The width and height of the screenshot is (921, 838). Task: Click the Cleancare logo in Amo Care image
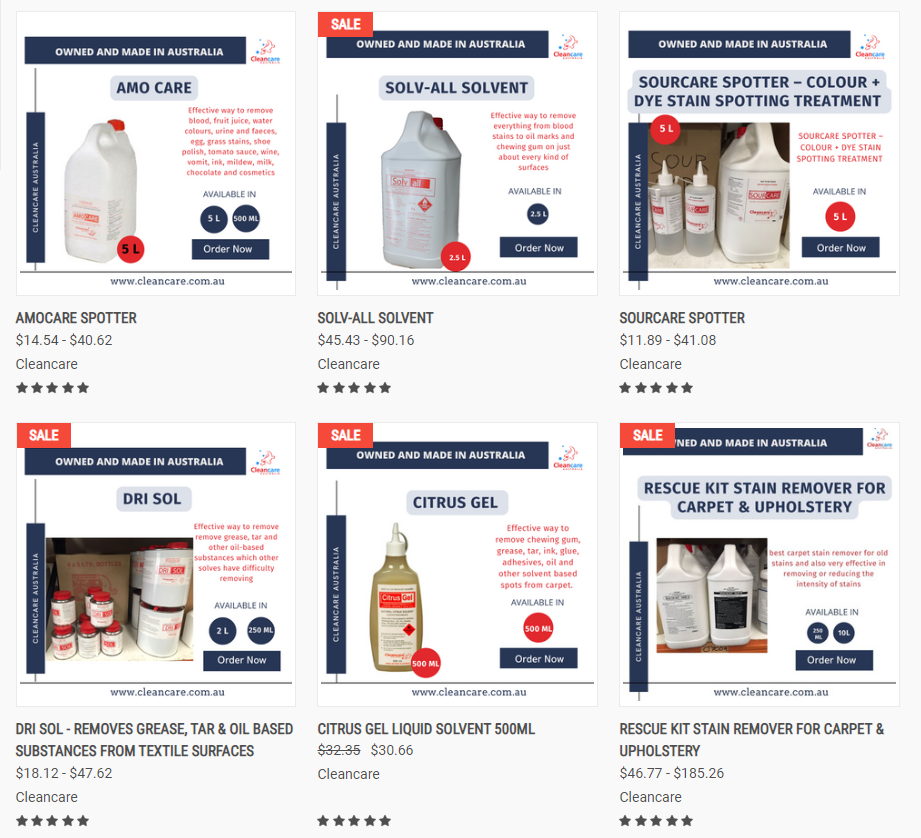(265, 51)
